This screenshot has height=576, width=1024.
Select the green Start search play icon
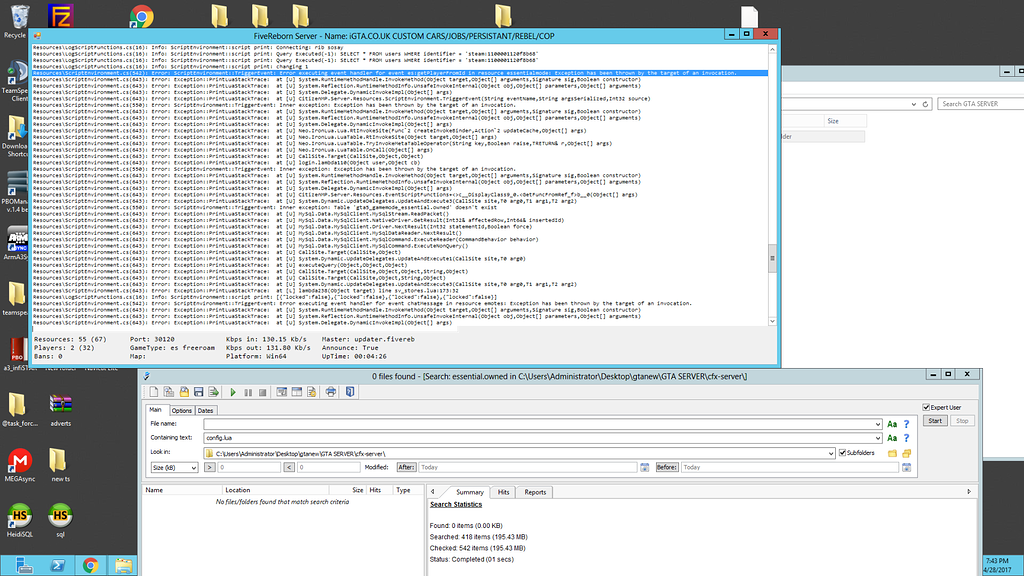[234, 392]
